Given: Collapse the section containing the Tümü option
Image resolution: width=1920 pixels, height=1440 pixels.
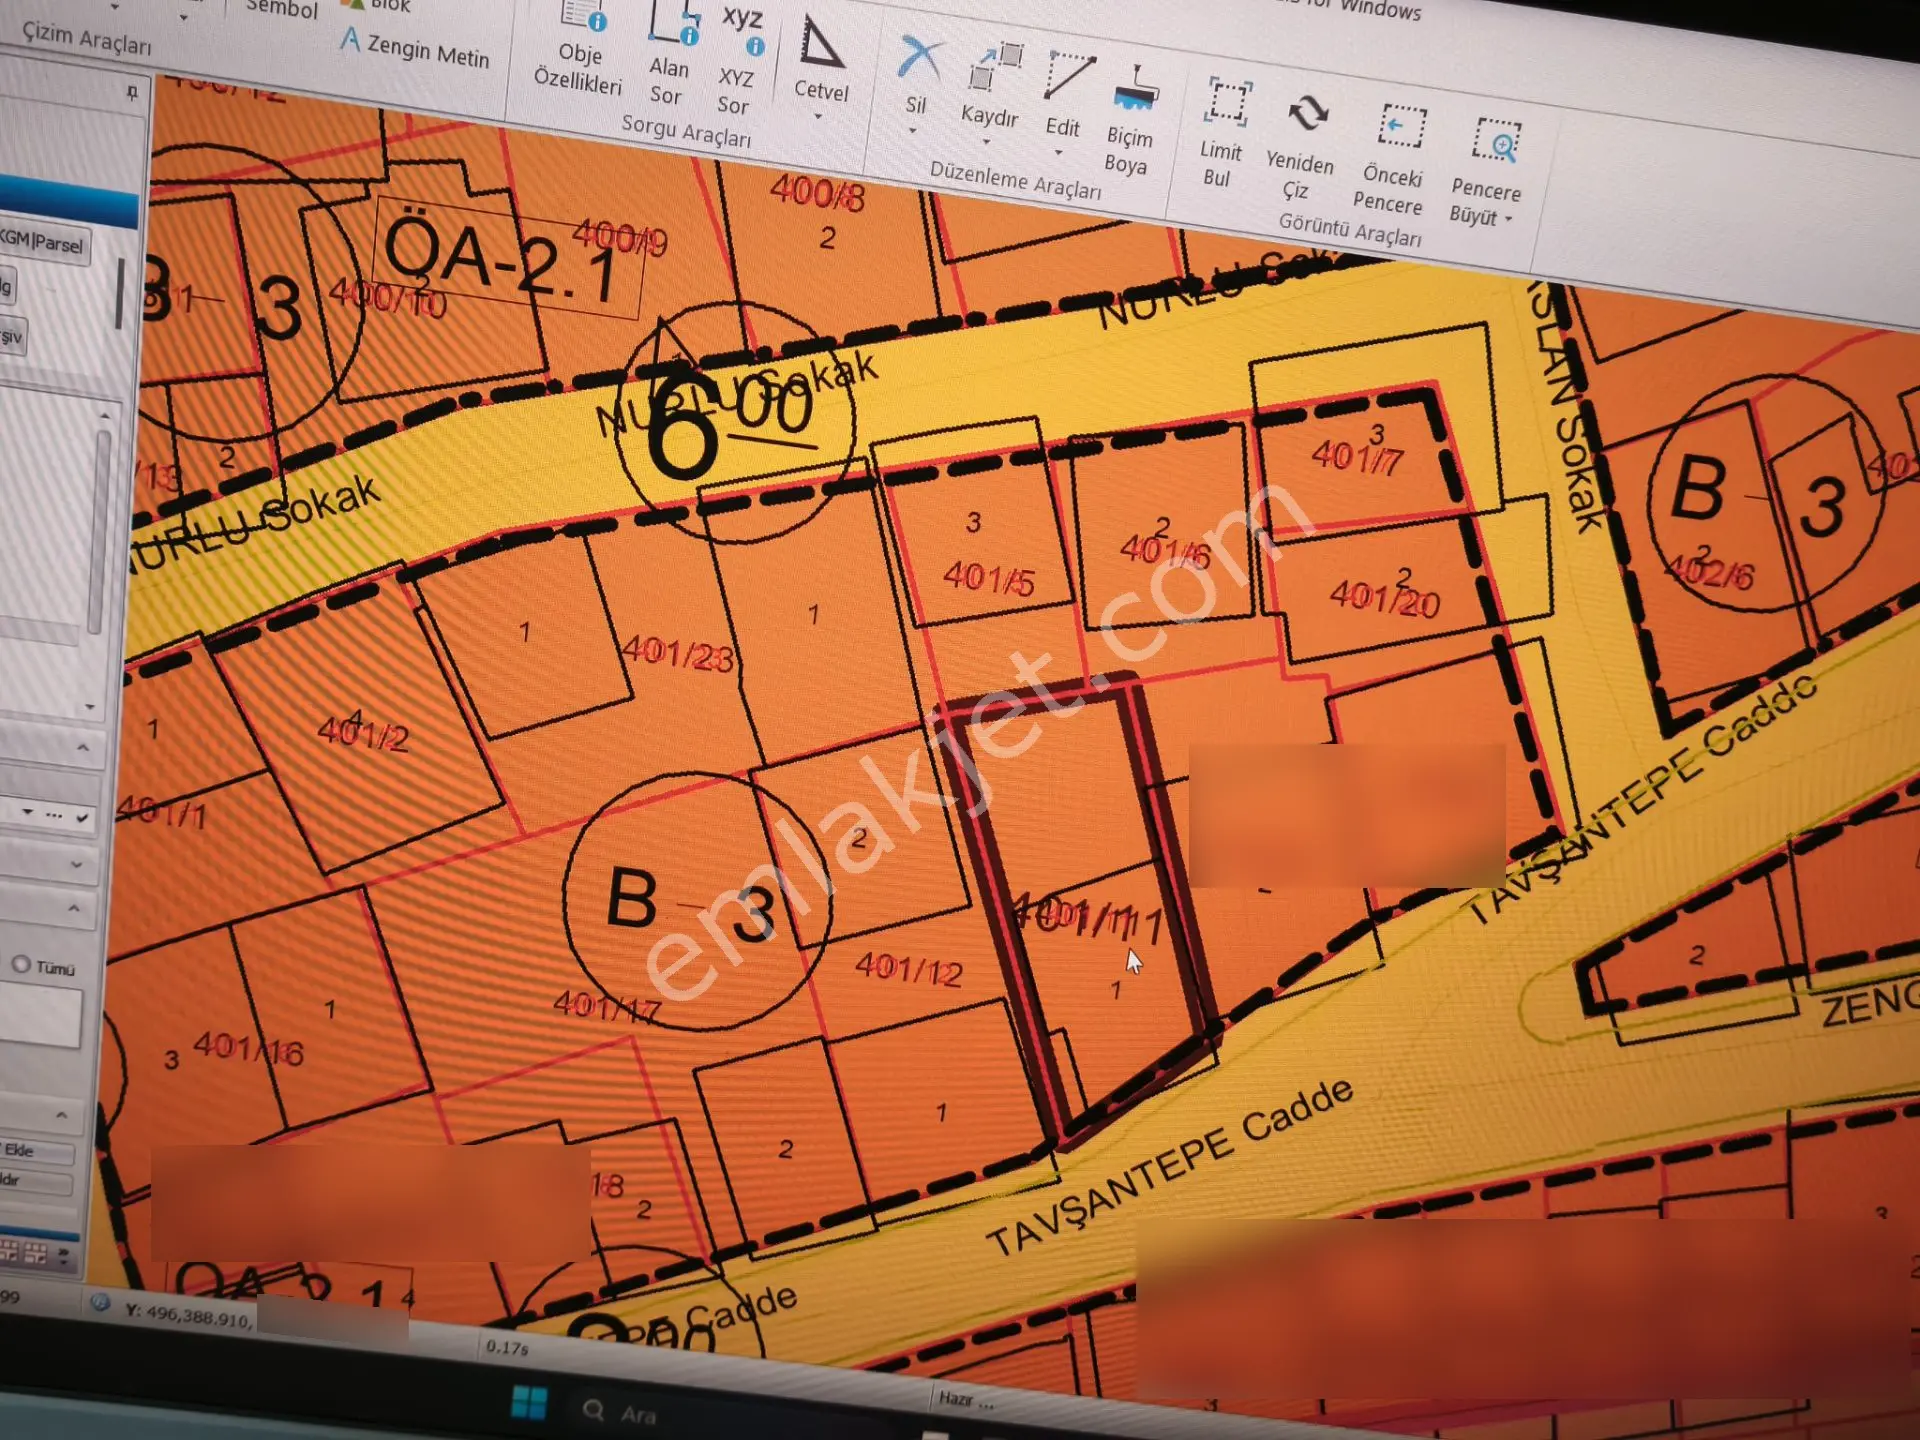Looking at the screenshot, I should coord(73,908).
